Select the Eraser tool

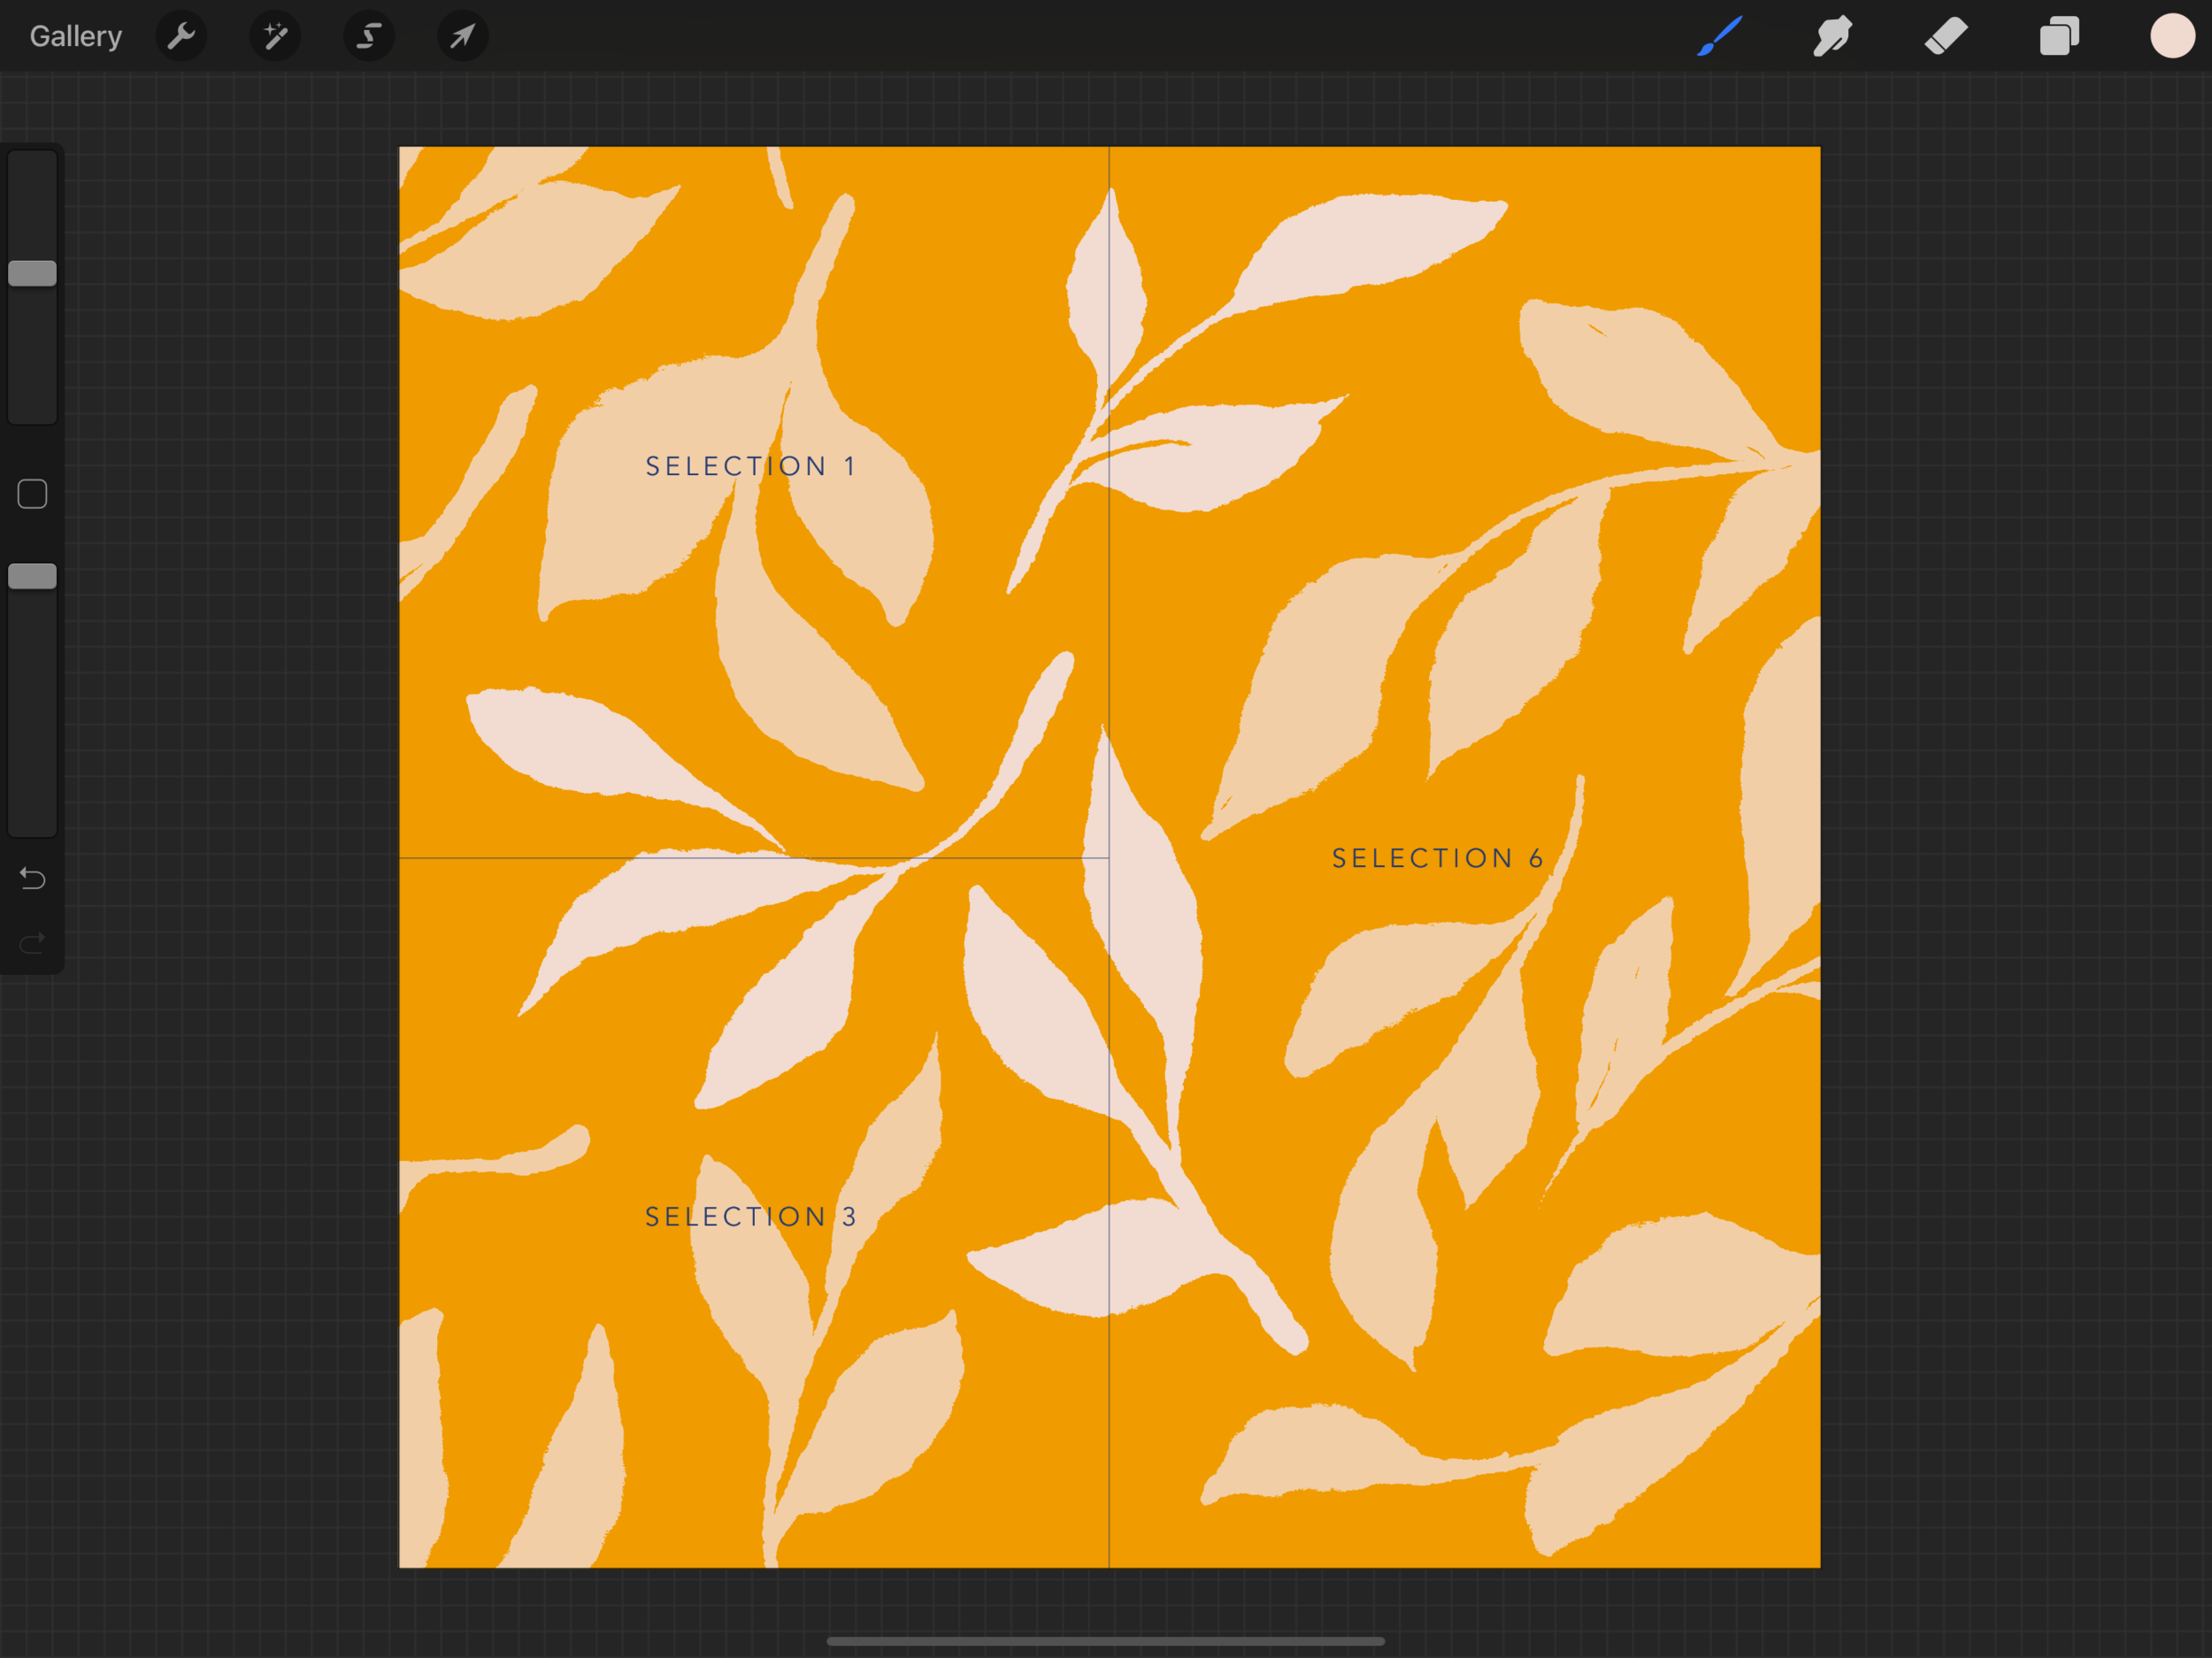click(1946, 37)
